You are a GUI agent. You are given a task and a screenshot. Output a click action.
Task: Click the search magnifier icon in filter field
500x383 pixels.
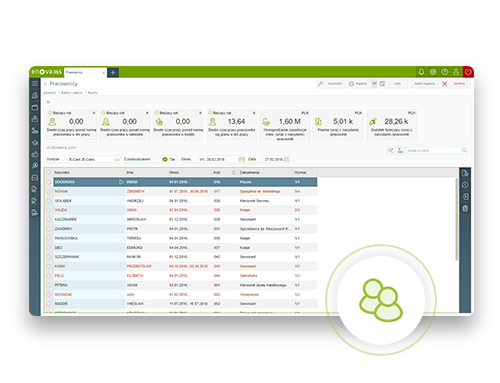click(x=464, y=150)
